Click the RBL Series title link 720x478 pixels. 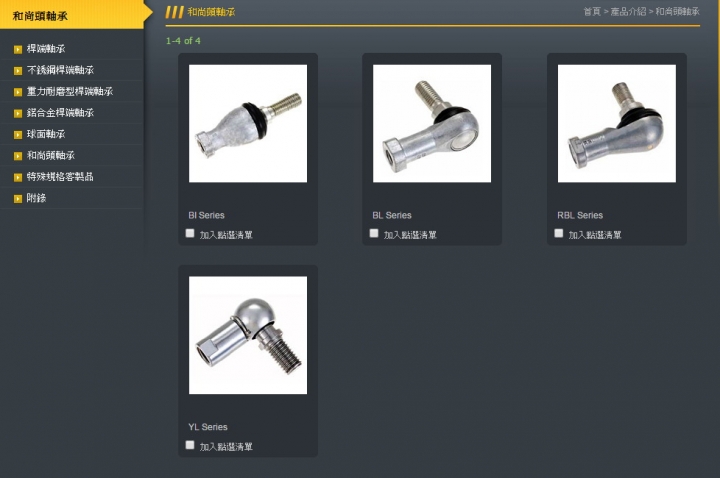click(580, 215)
